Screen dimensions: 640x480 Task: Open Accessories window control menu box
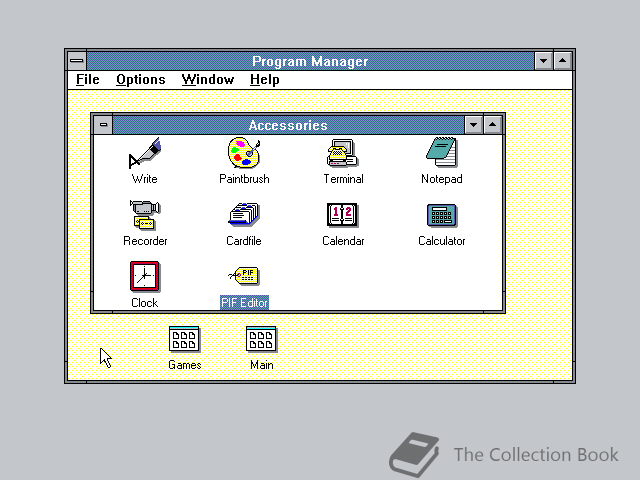click(x=103, y=125)
